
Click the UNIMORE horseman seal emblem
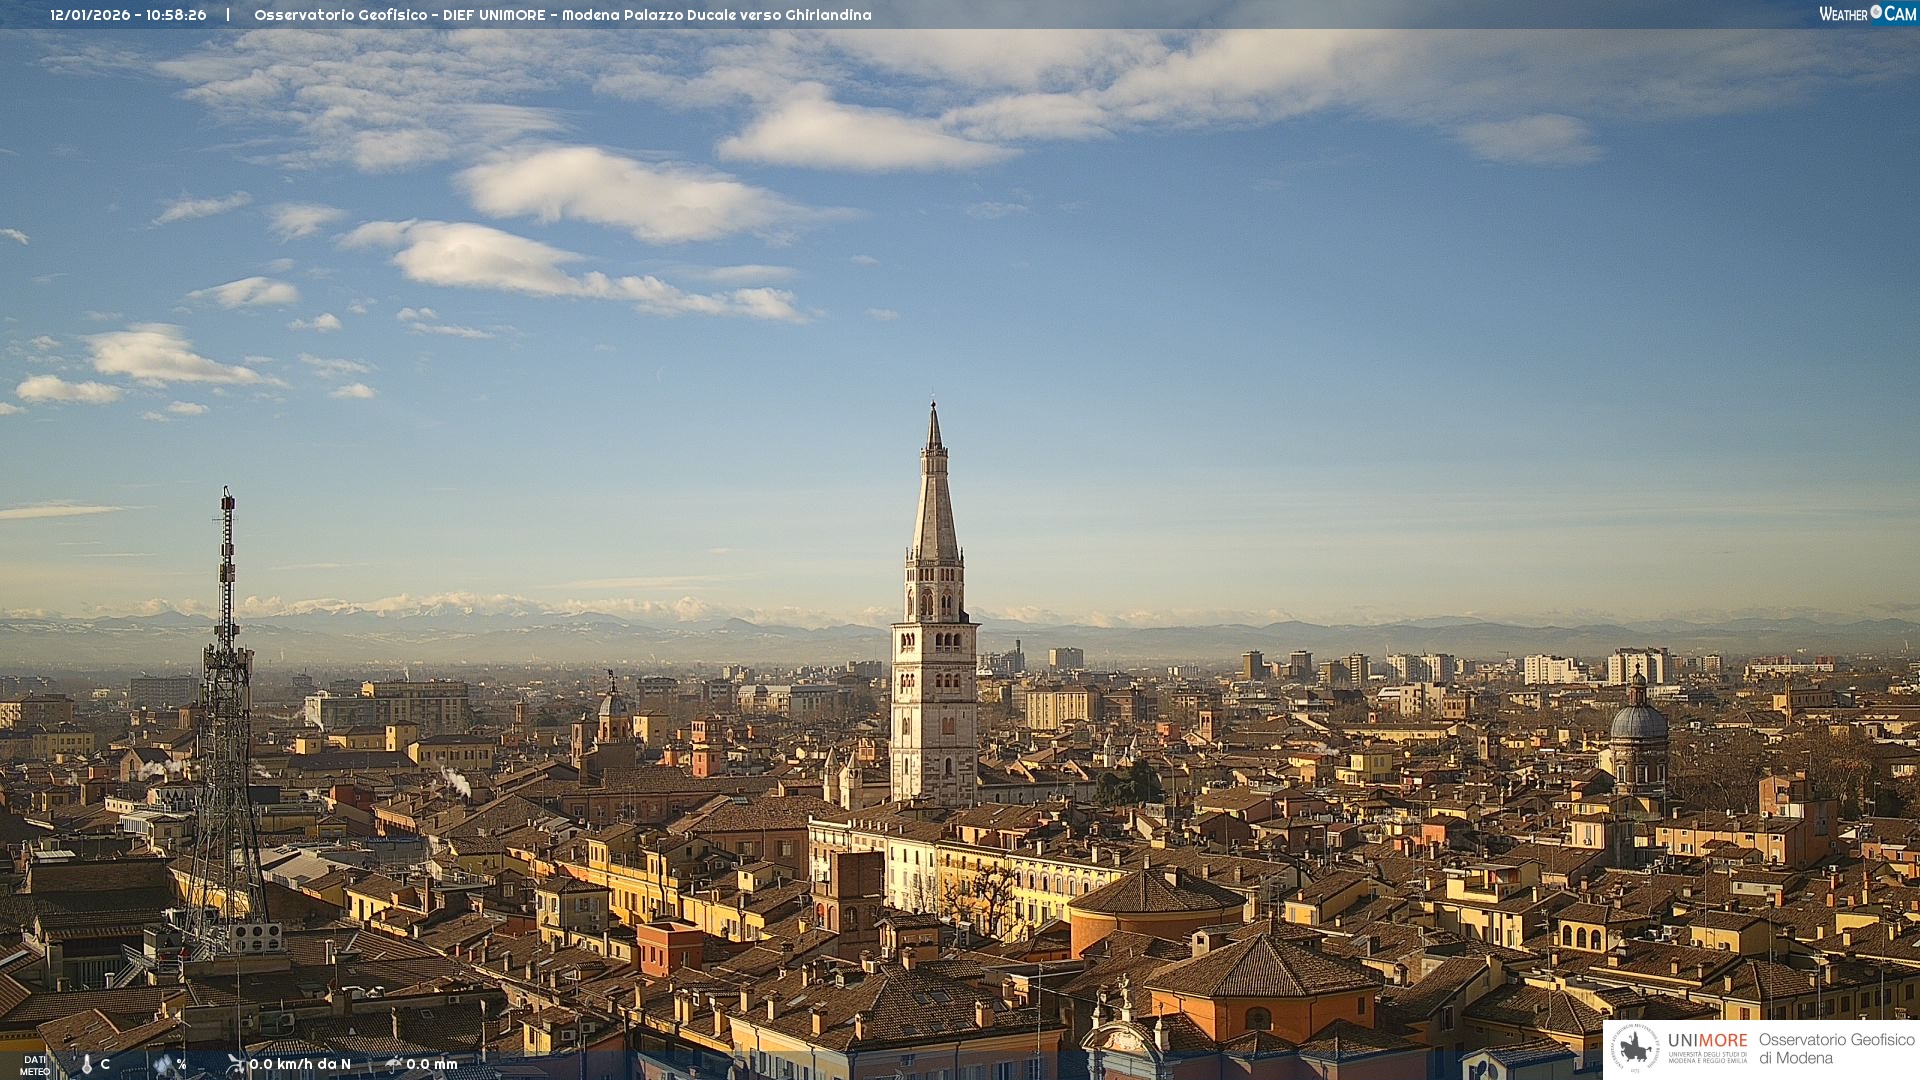[x=1636, y=1048]
